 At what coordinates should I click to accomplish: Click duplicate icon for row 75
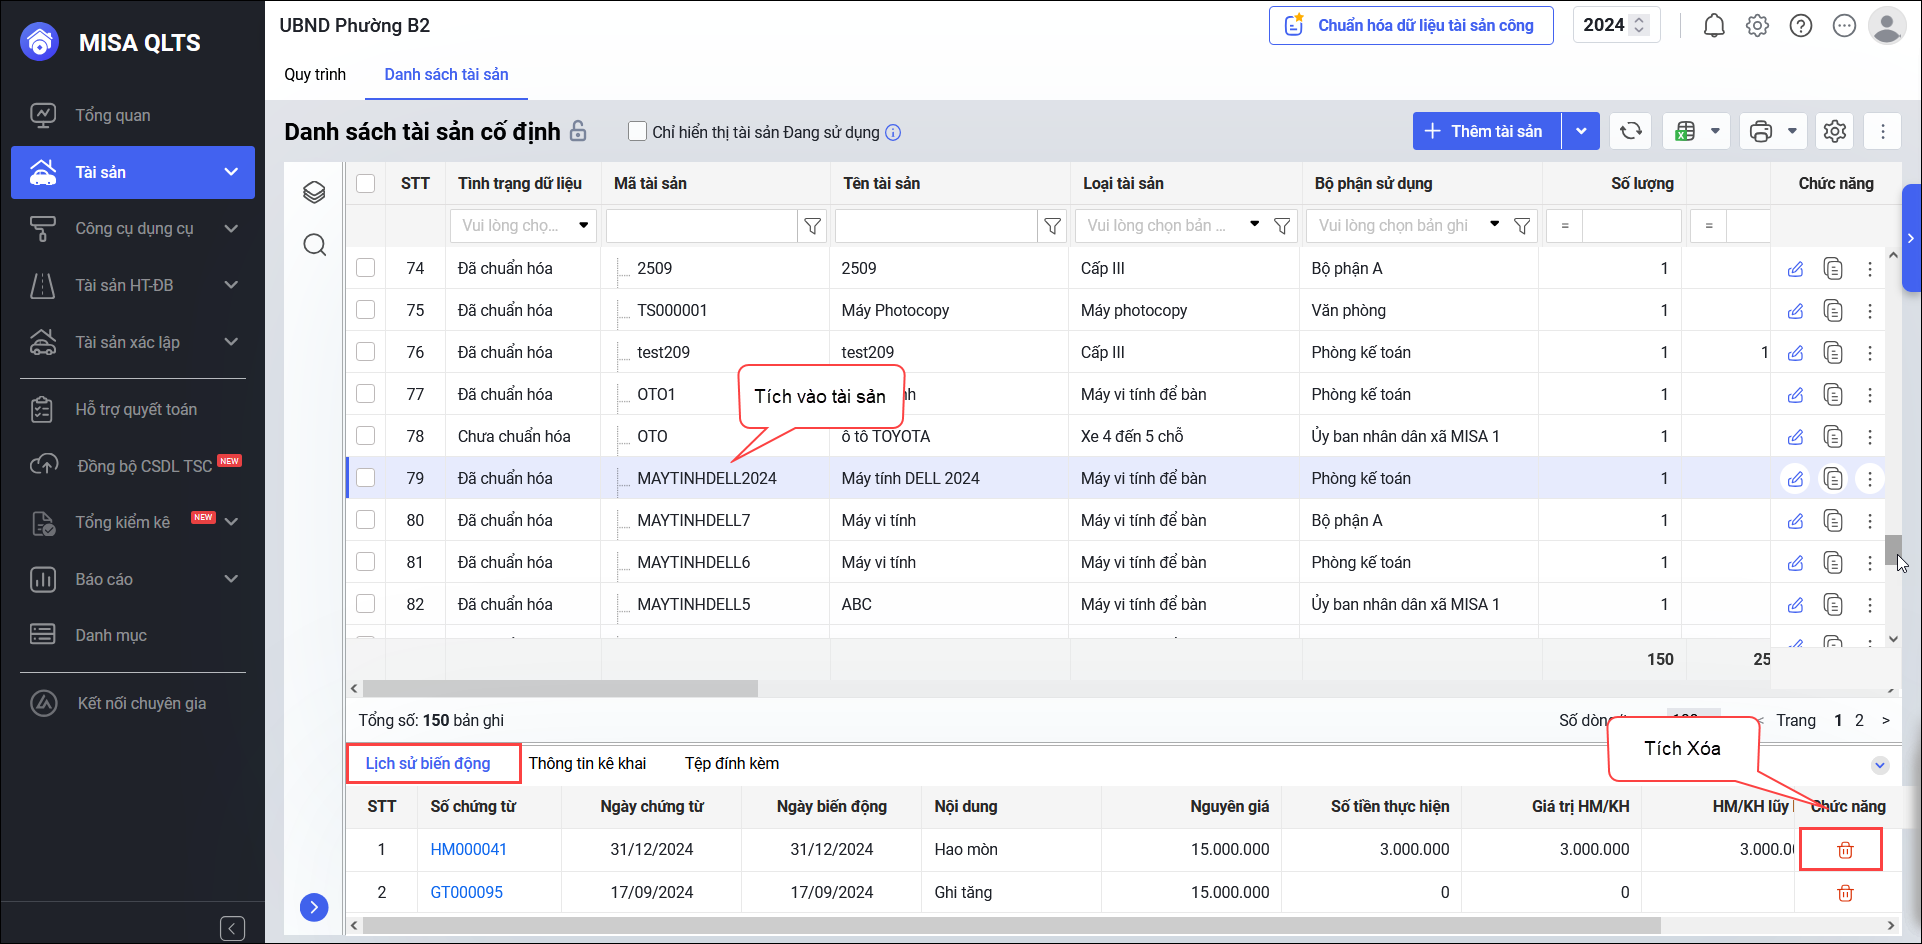coord(1832,311)
